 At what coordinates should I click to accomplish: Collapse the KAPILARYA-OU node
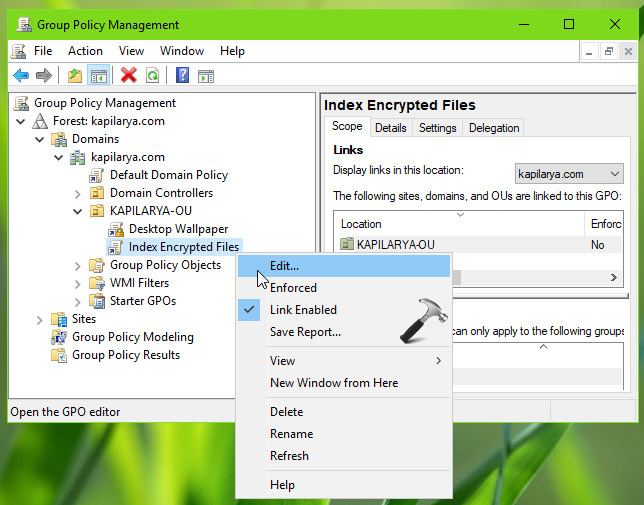77,211
